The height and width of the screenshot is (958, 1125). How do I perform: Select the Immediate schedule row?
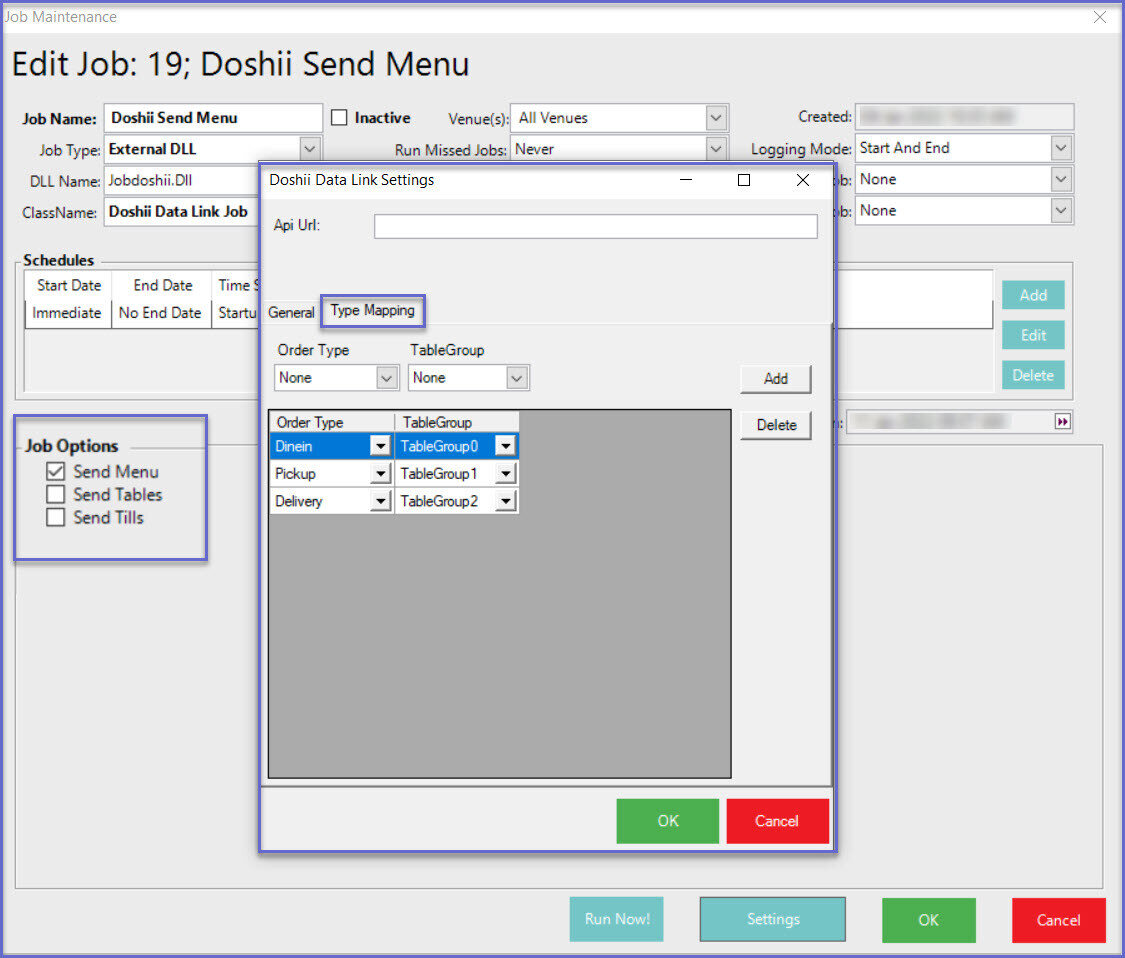point(67,313)
